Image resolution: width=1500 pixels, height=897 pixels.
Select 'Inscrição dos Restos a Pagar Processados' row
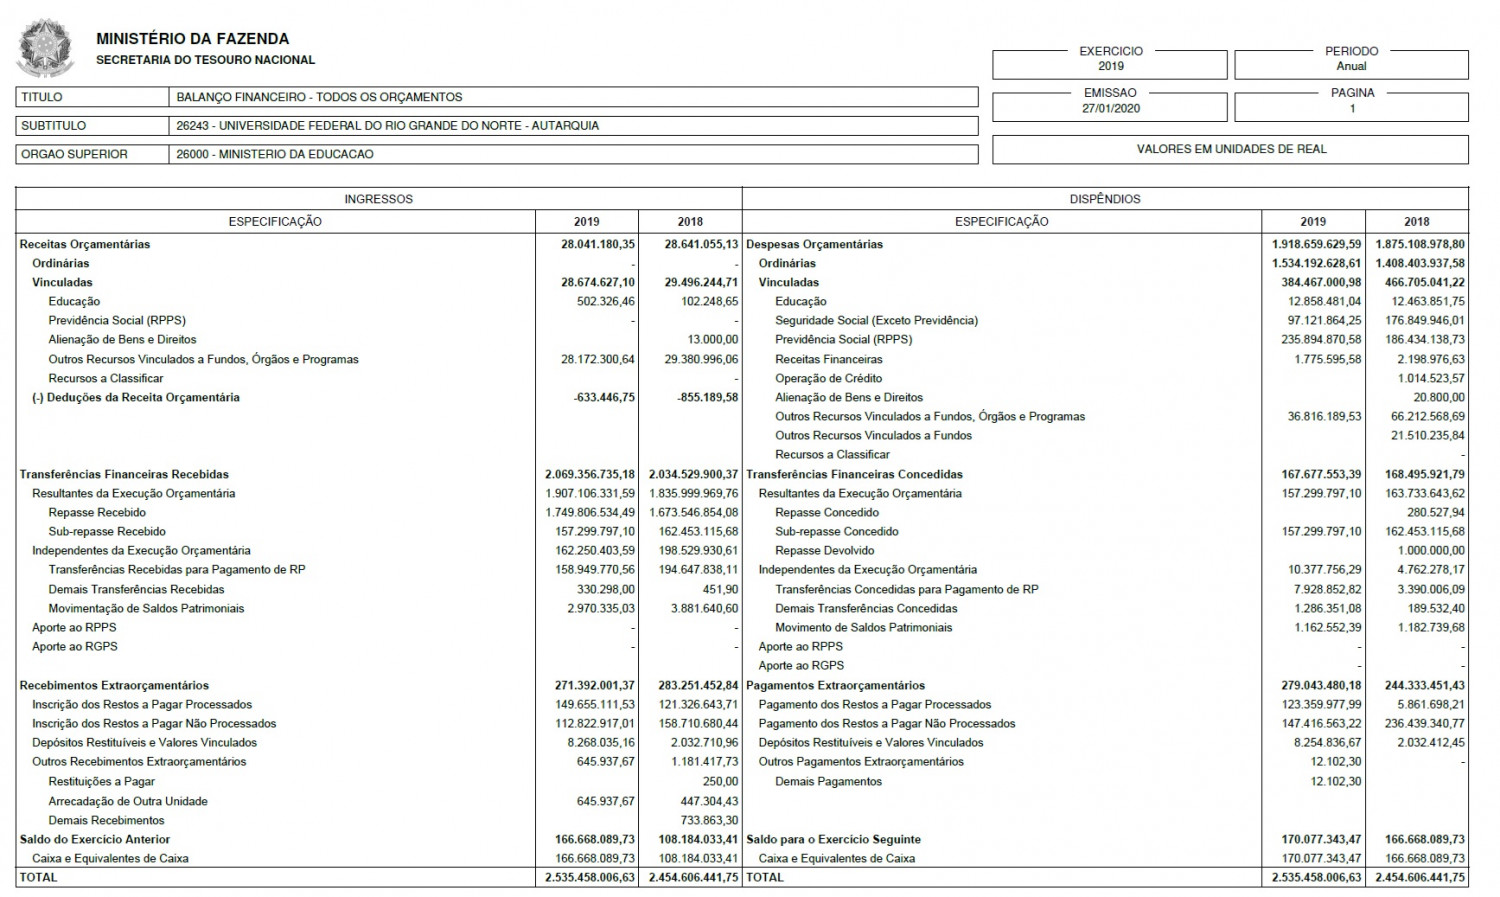click(x=142, y=705)
